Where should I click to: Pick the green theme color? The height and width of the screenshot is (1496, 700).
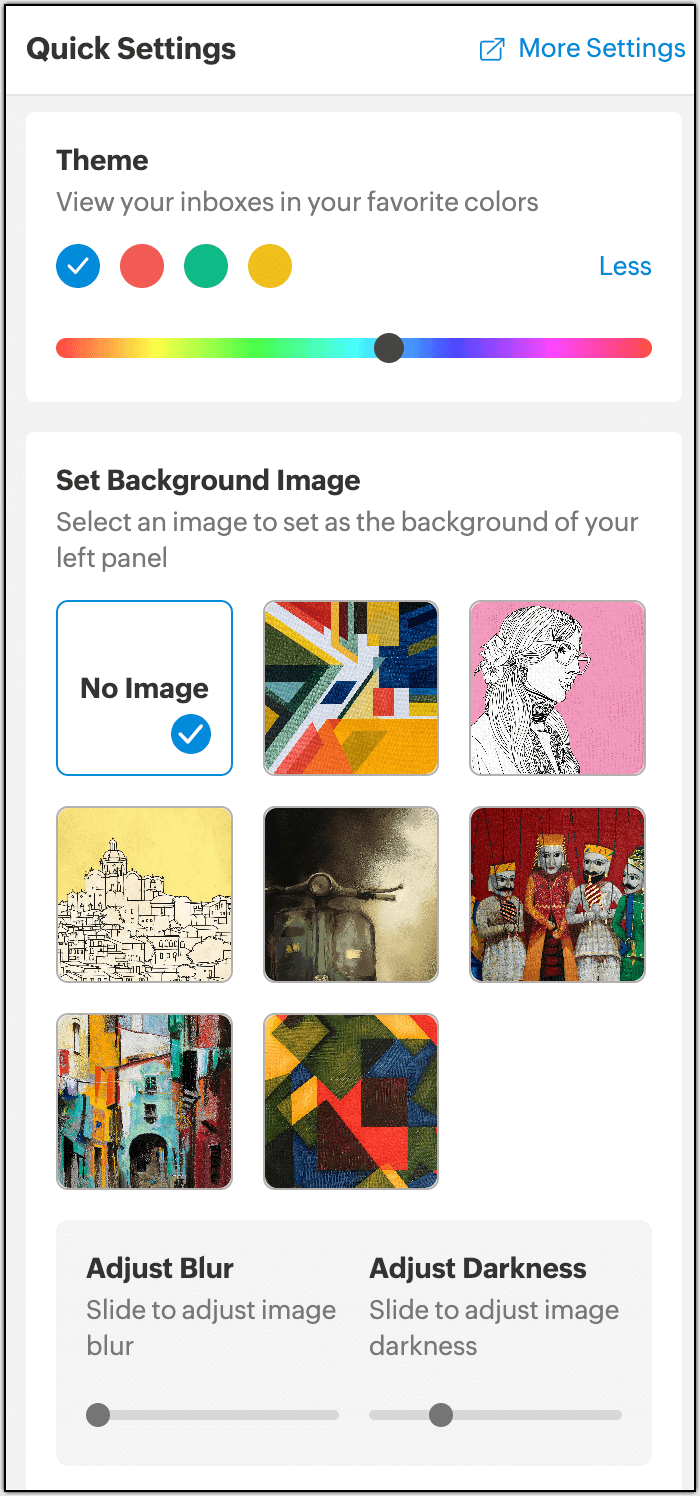coord(206,267)
